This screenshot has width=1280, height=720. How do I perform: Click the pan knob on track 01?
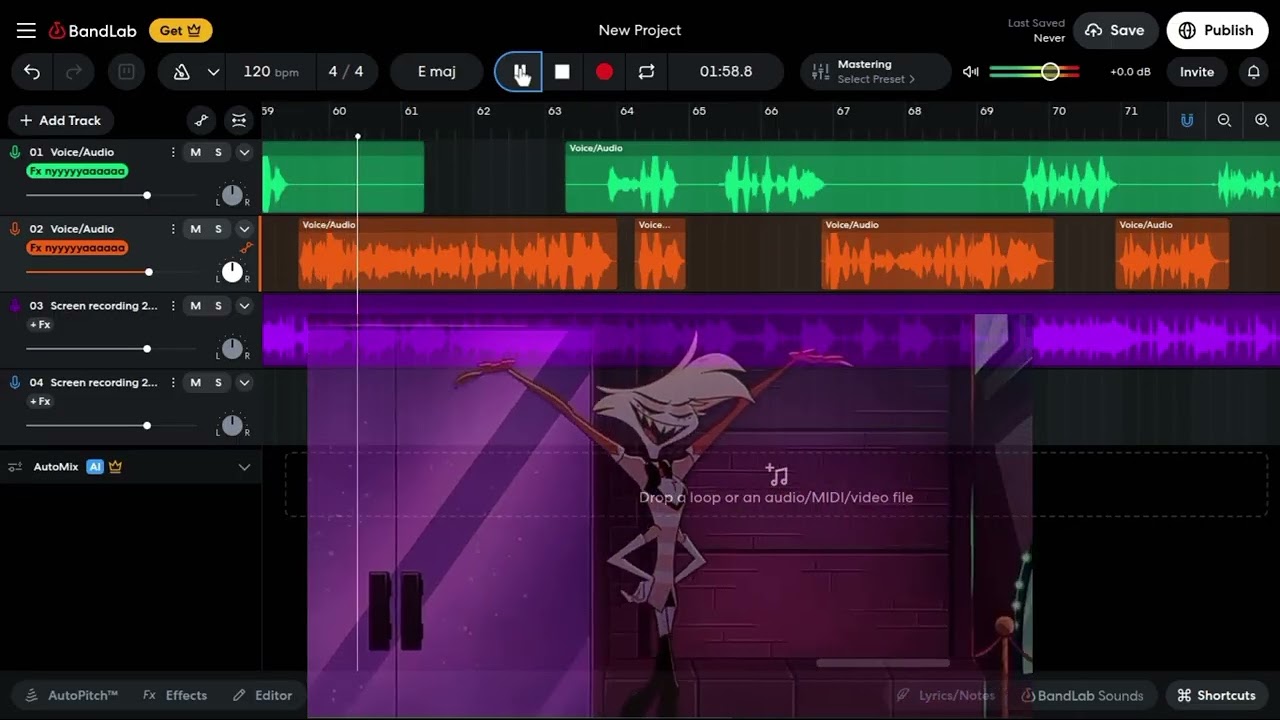point(232,195)
